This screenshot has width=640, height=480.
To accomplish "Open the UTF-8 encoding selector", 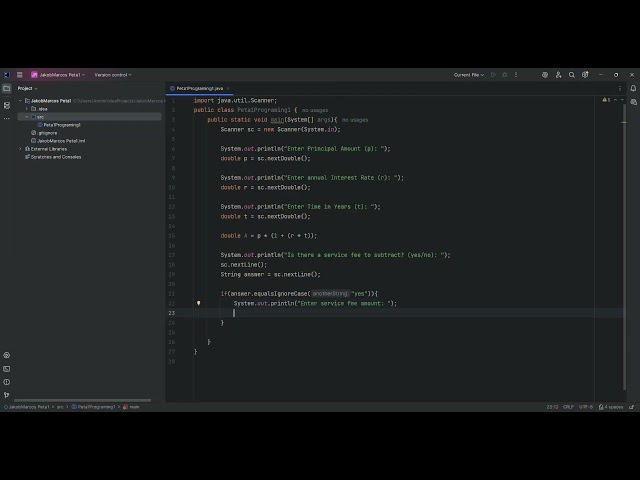I will tap(586, 407).
